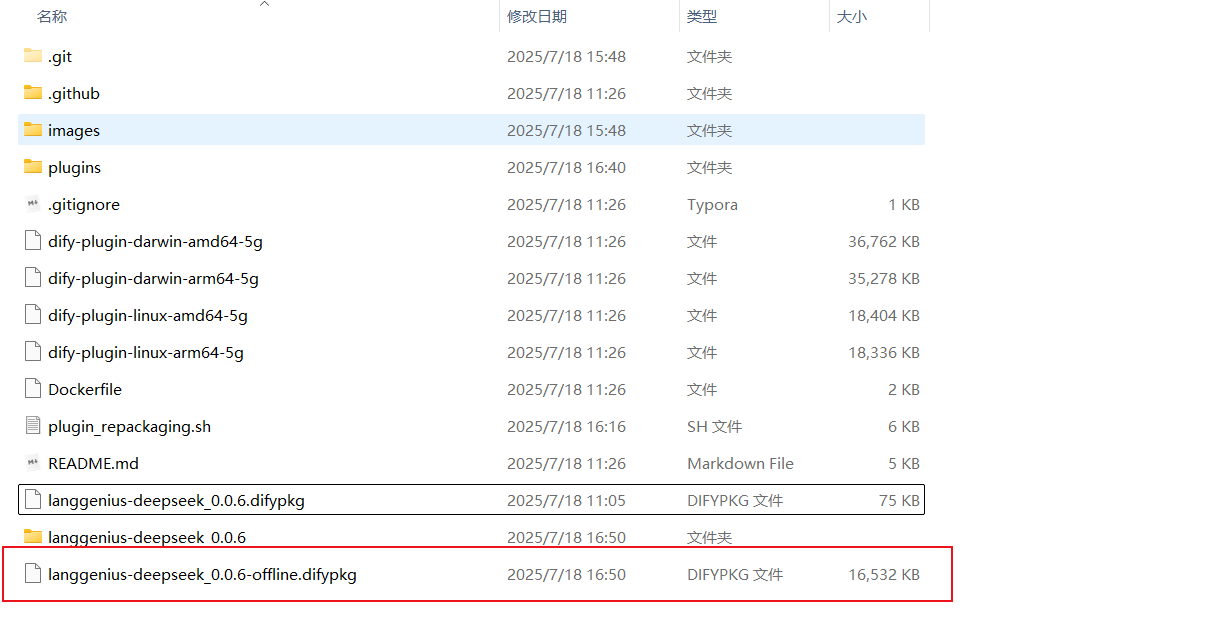1229x639 pixels.
Task: Click the langgenius-deepseek_0.0.6.difypkg file icon
Action: (33, 500)
